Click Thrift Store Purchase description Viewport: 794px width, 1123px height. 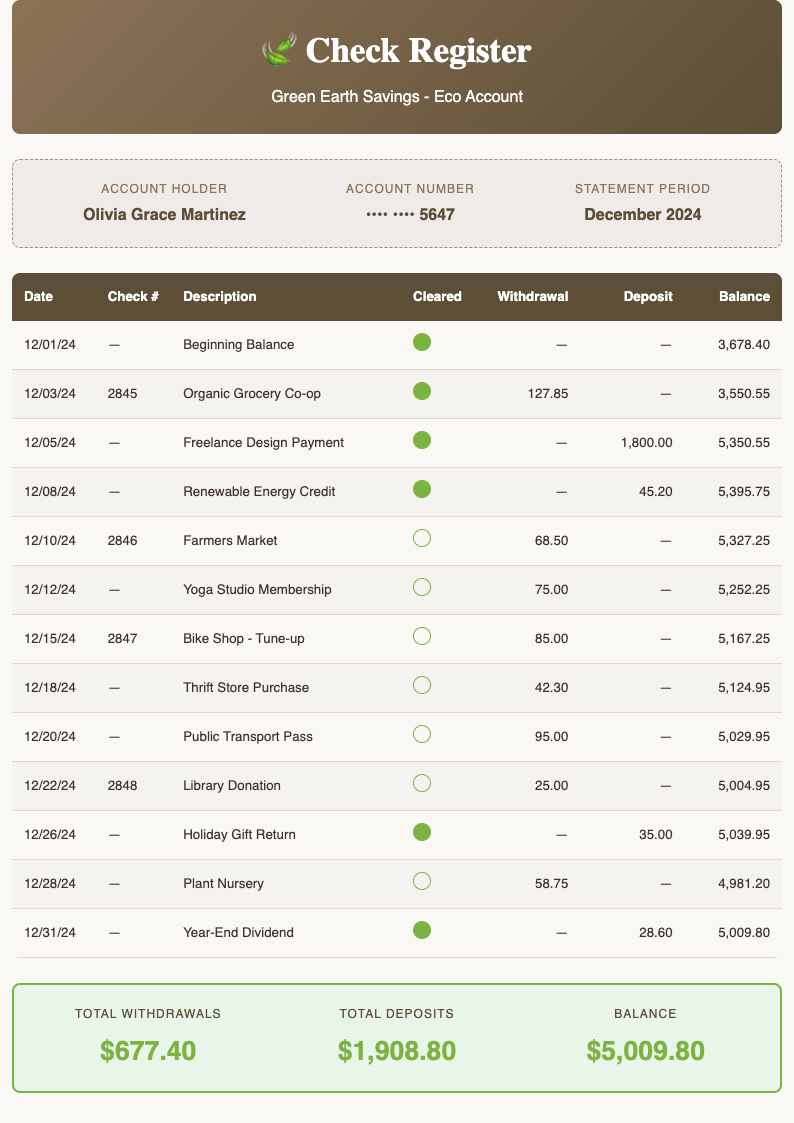tap(246, 688)
